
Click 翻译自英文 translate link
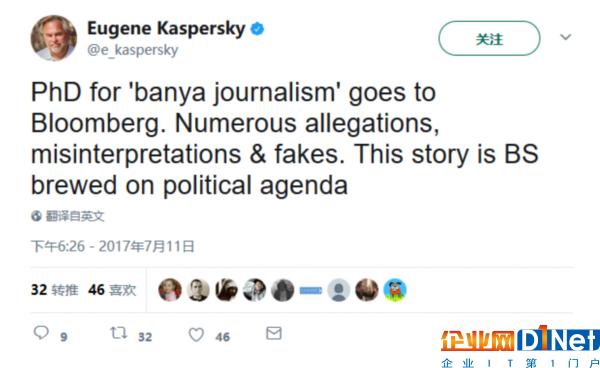(75, 216)
